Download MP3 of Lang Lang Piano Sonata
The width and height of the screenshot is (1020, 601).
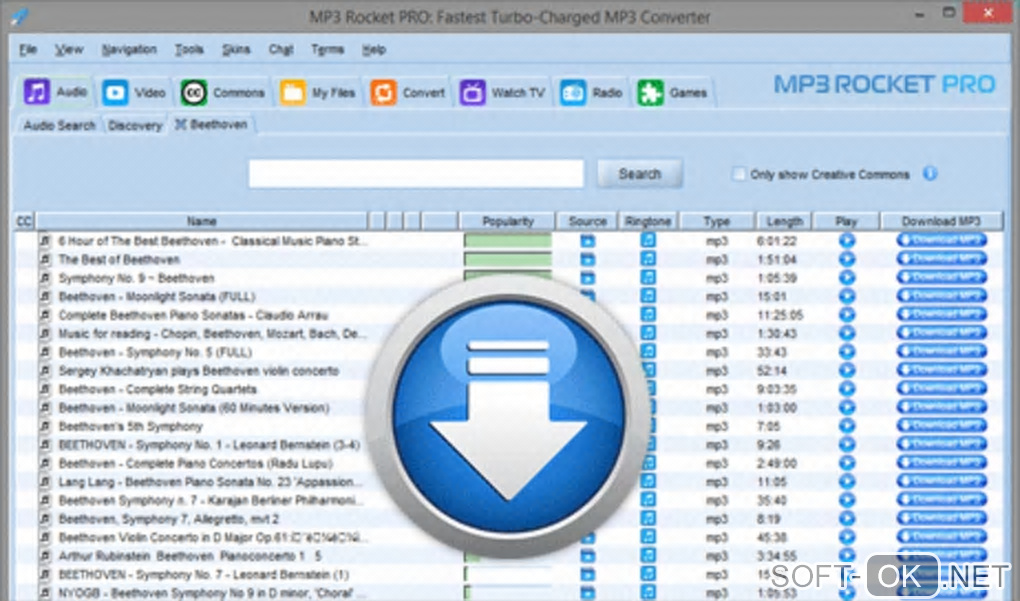click(941, 481)
